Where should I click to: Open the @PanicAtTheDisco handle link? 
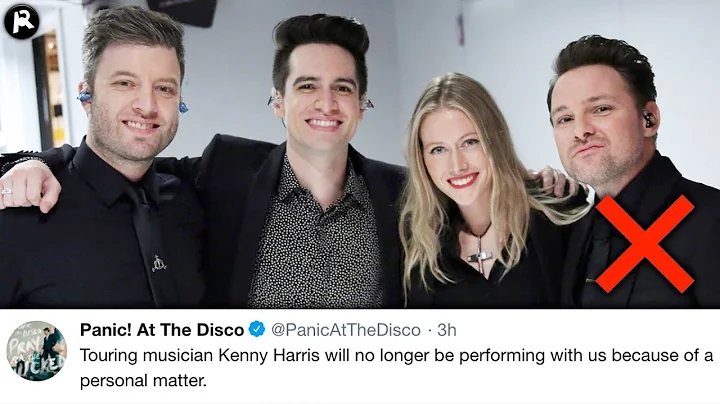(x=346, y=330)
